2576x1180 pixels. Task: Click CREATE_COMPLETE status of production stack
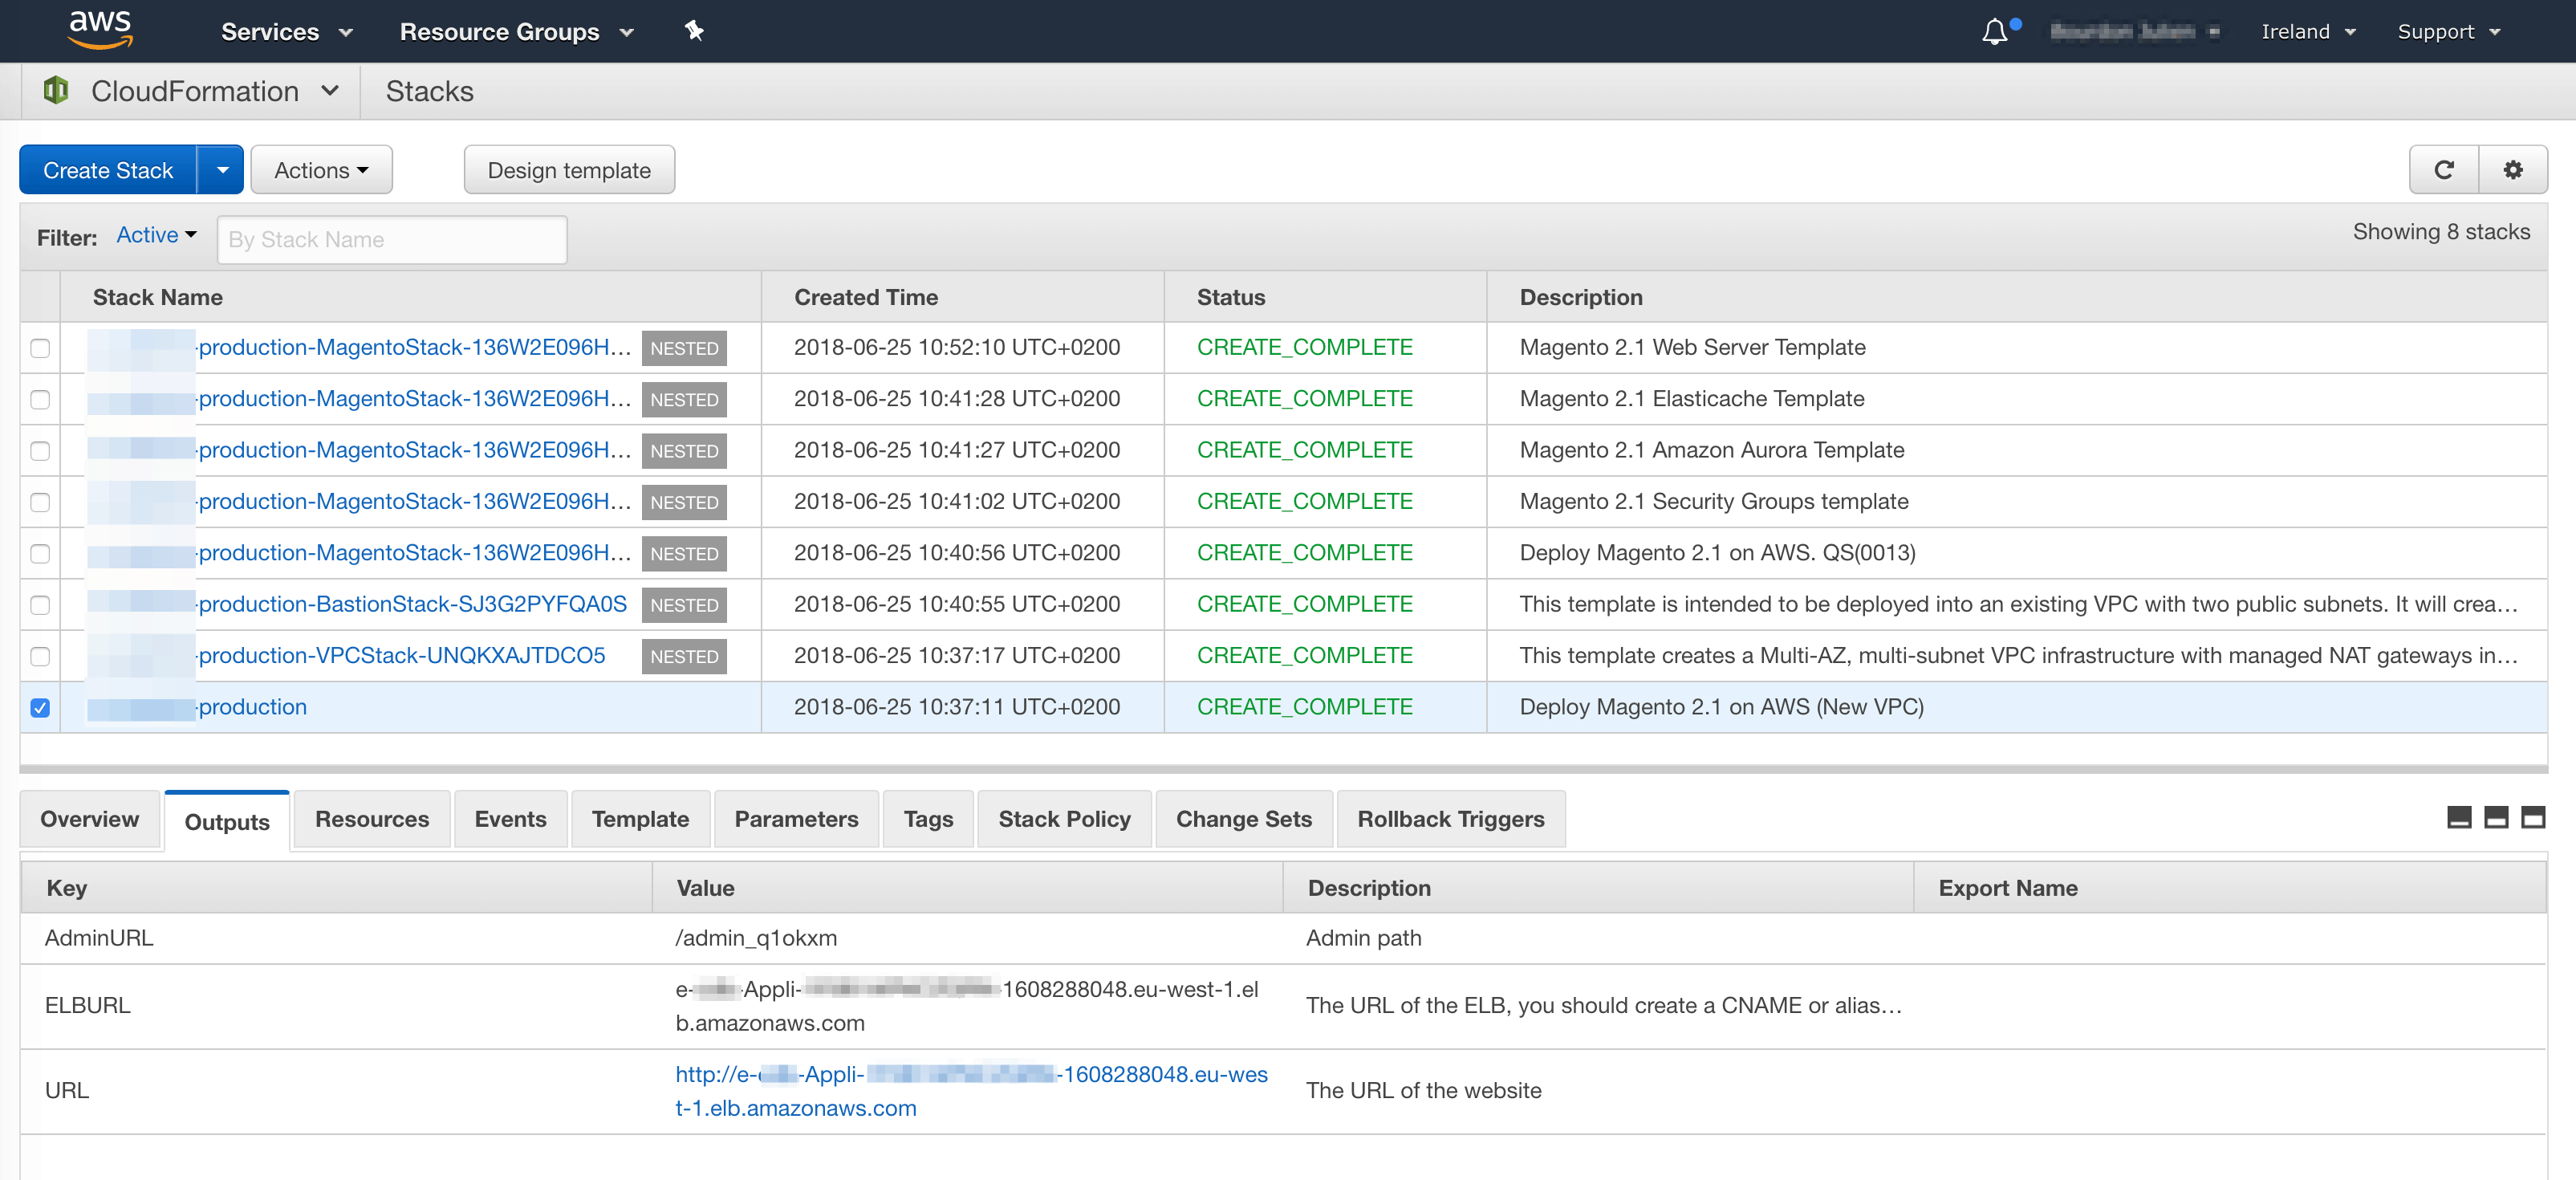tap(1304, 707)
